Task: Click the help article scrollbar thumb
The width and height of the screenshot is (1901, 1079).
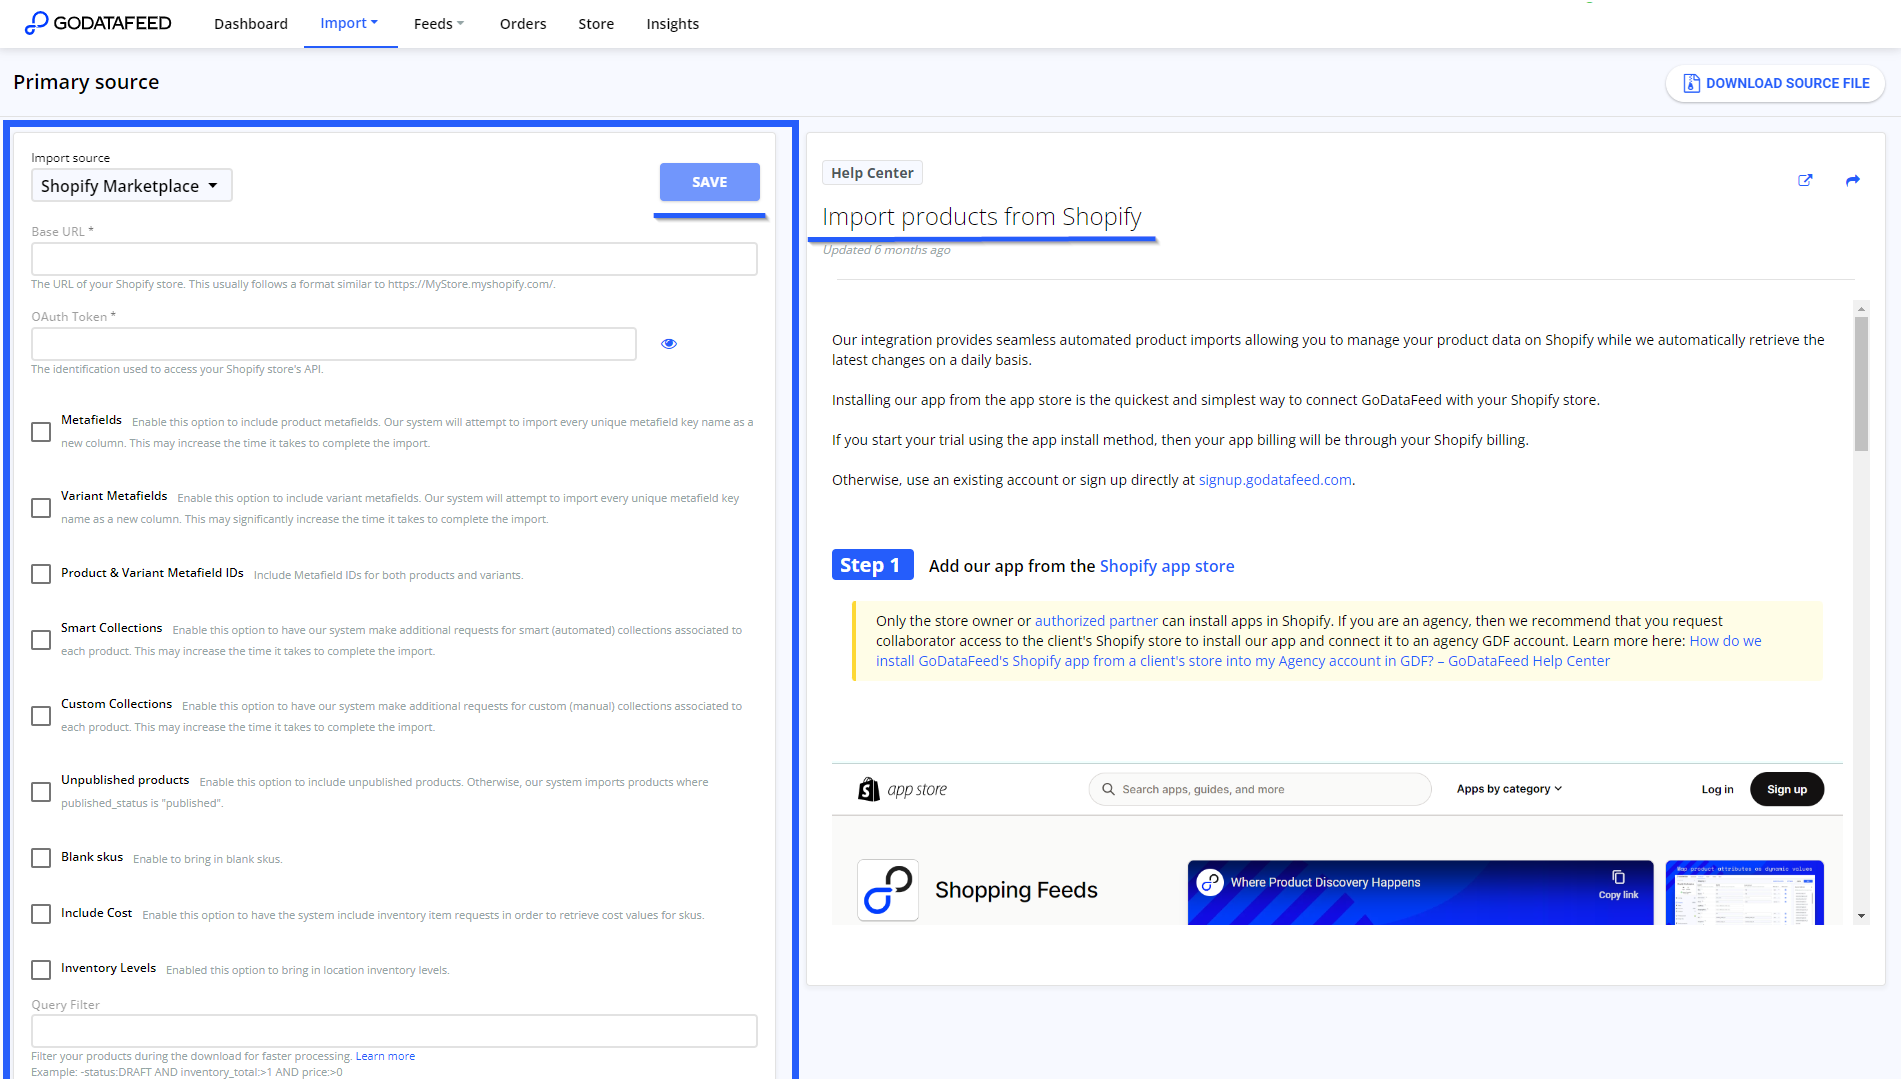Action: pyautogui.click(x=1861, y=384)
